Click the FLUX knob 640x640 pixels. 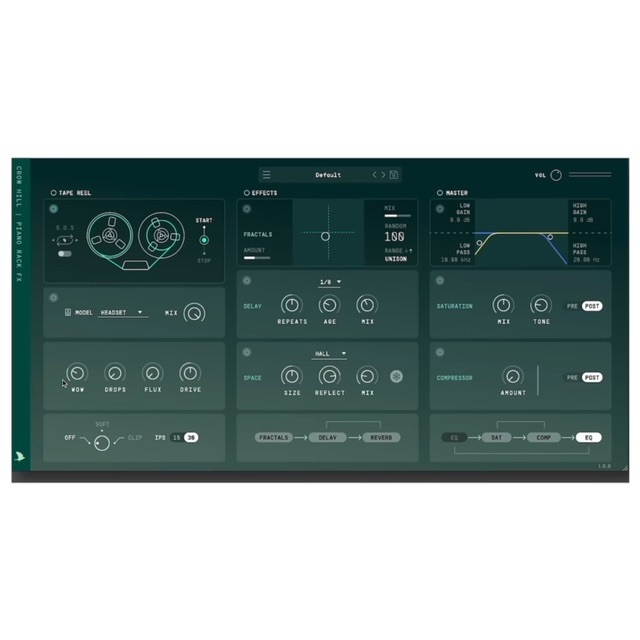[x=153, y=373]
